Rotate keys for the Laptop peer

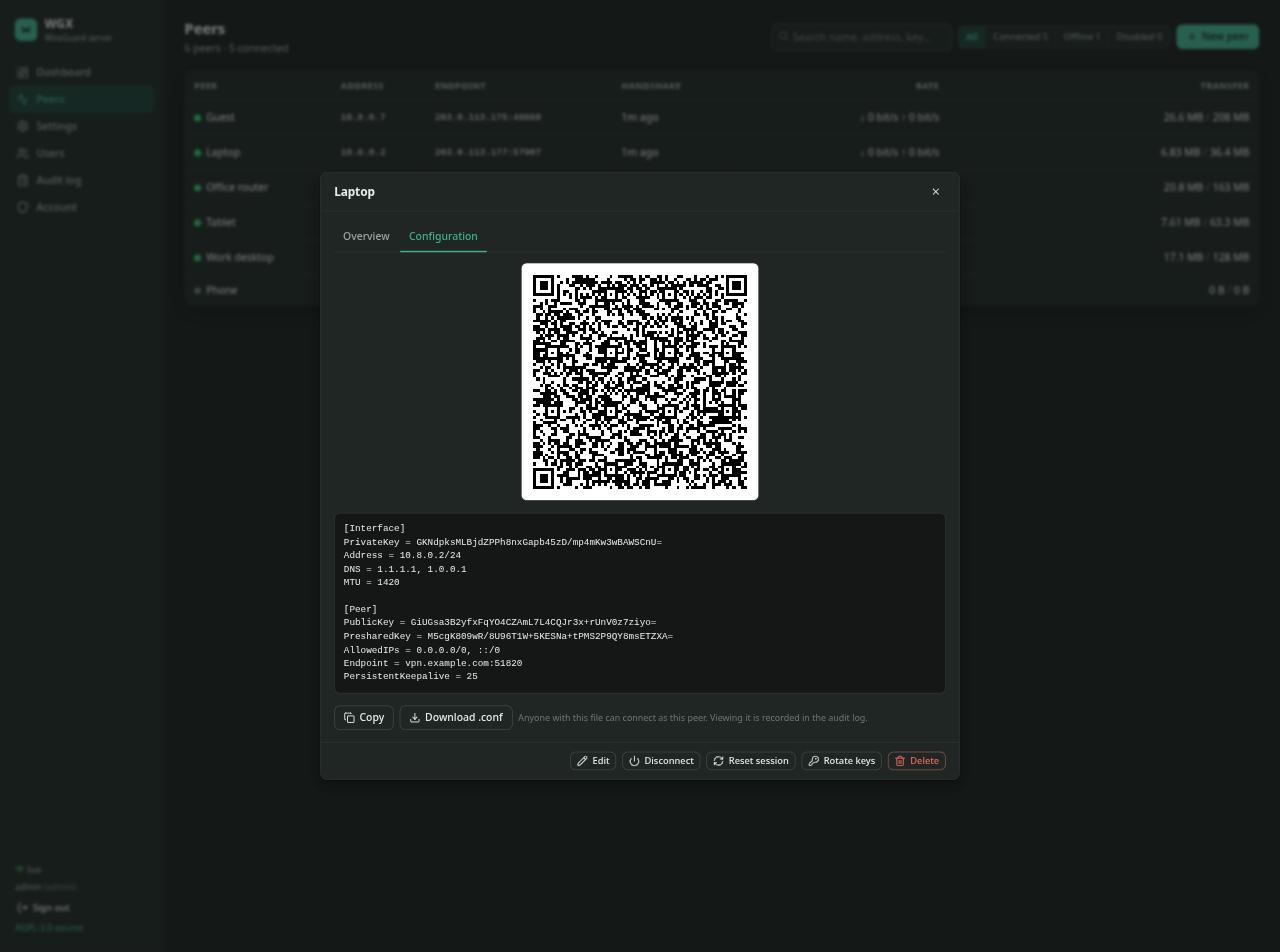point(842,761)
